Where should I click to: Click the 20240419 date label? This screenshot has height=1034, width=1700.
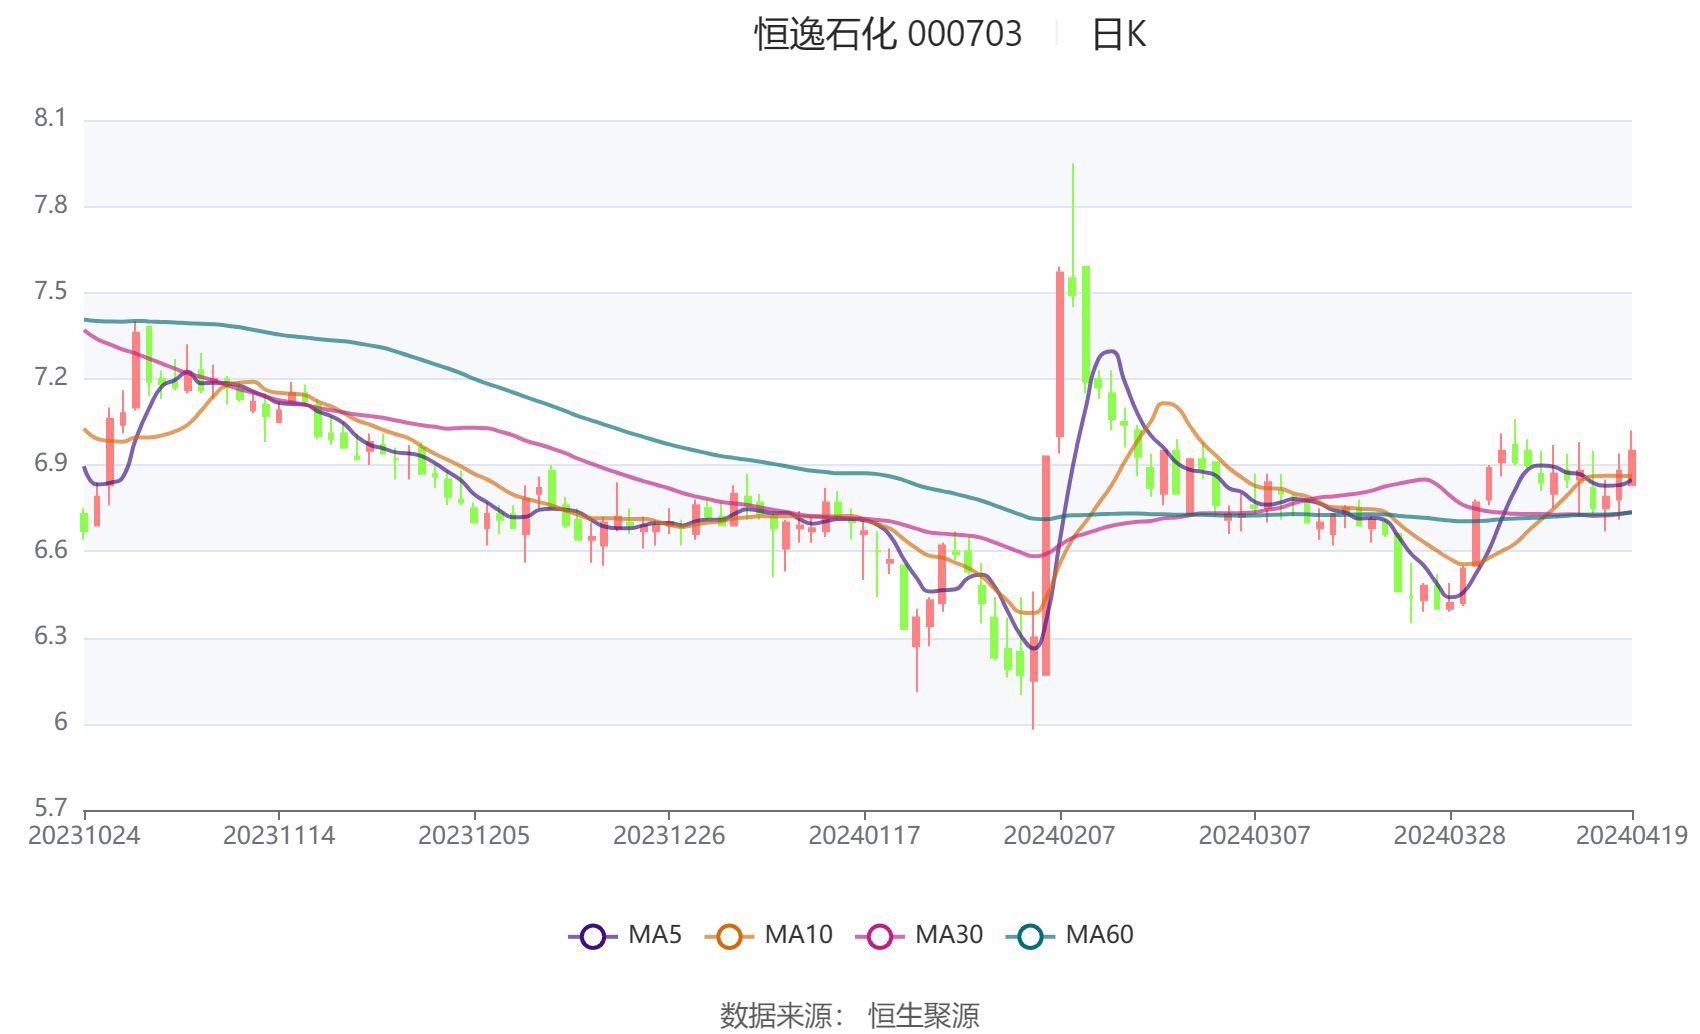click(1632, 835)
